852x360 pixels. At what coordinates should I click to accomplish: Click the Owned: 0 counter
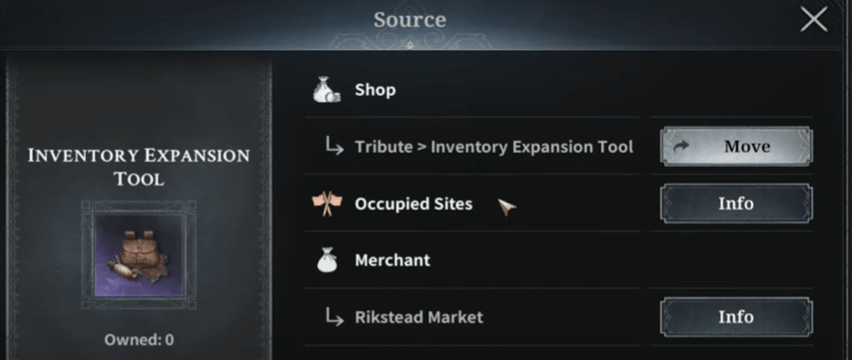point(139,340)
